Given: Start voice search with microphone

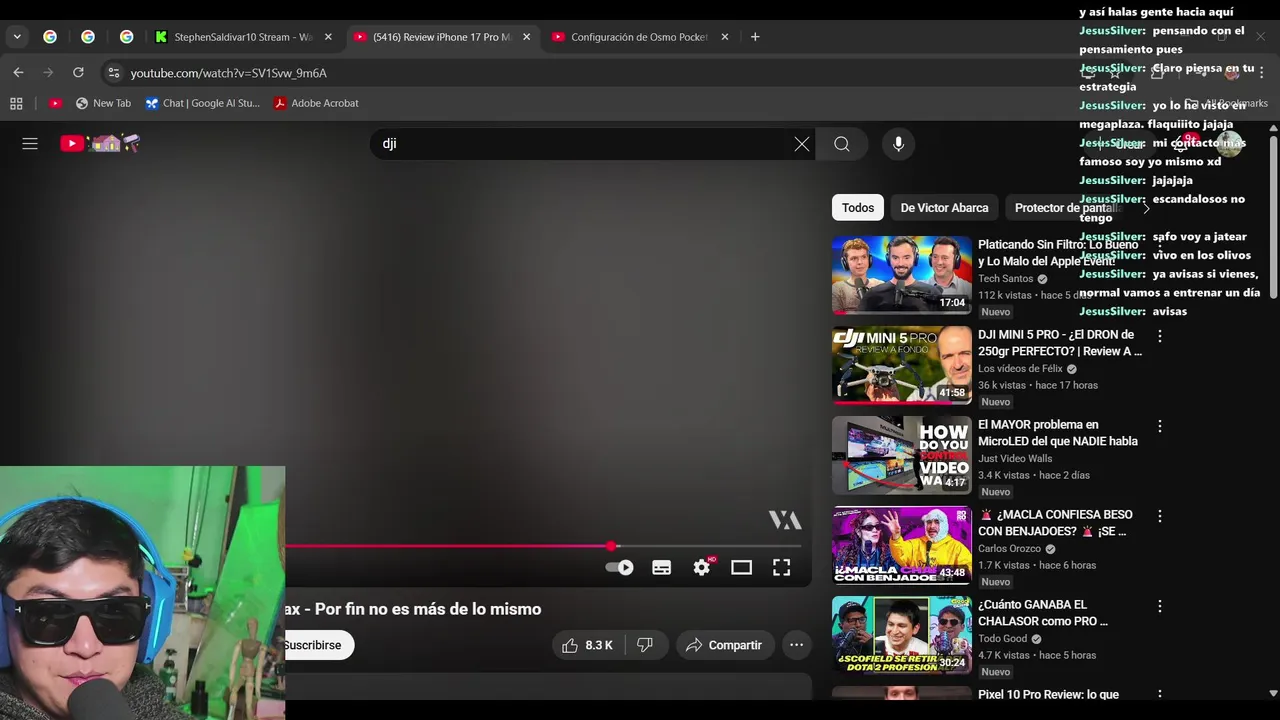Looking at the screenshot, I should click(x=898, y=144).
